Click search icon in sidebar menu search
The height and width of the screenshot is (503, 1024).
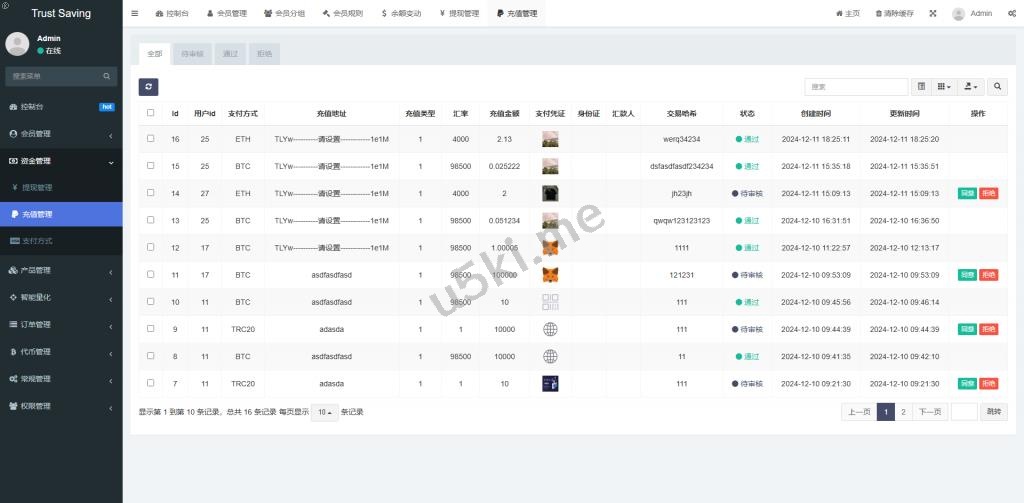click(x=106, y=76)
